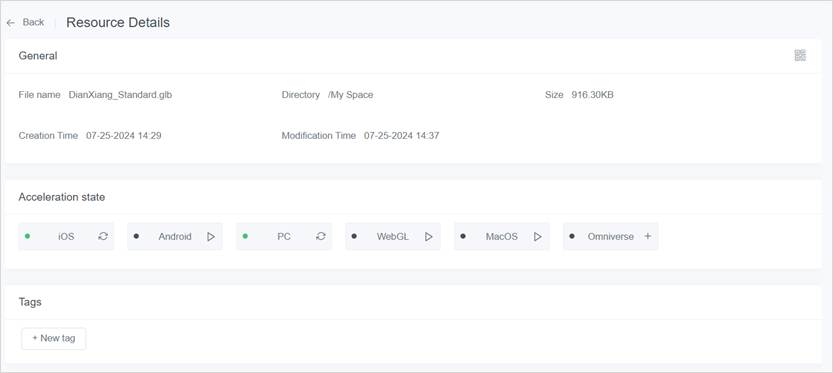Image resolution: width=833 pixels, height=373 pixels.
Task: Click the black status dot for Omniverse
Action: 572,236
